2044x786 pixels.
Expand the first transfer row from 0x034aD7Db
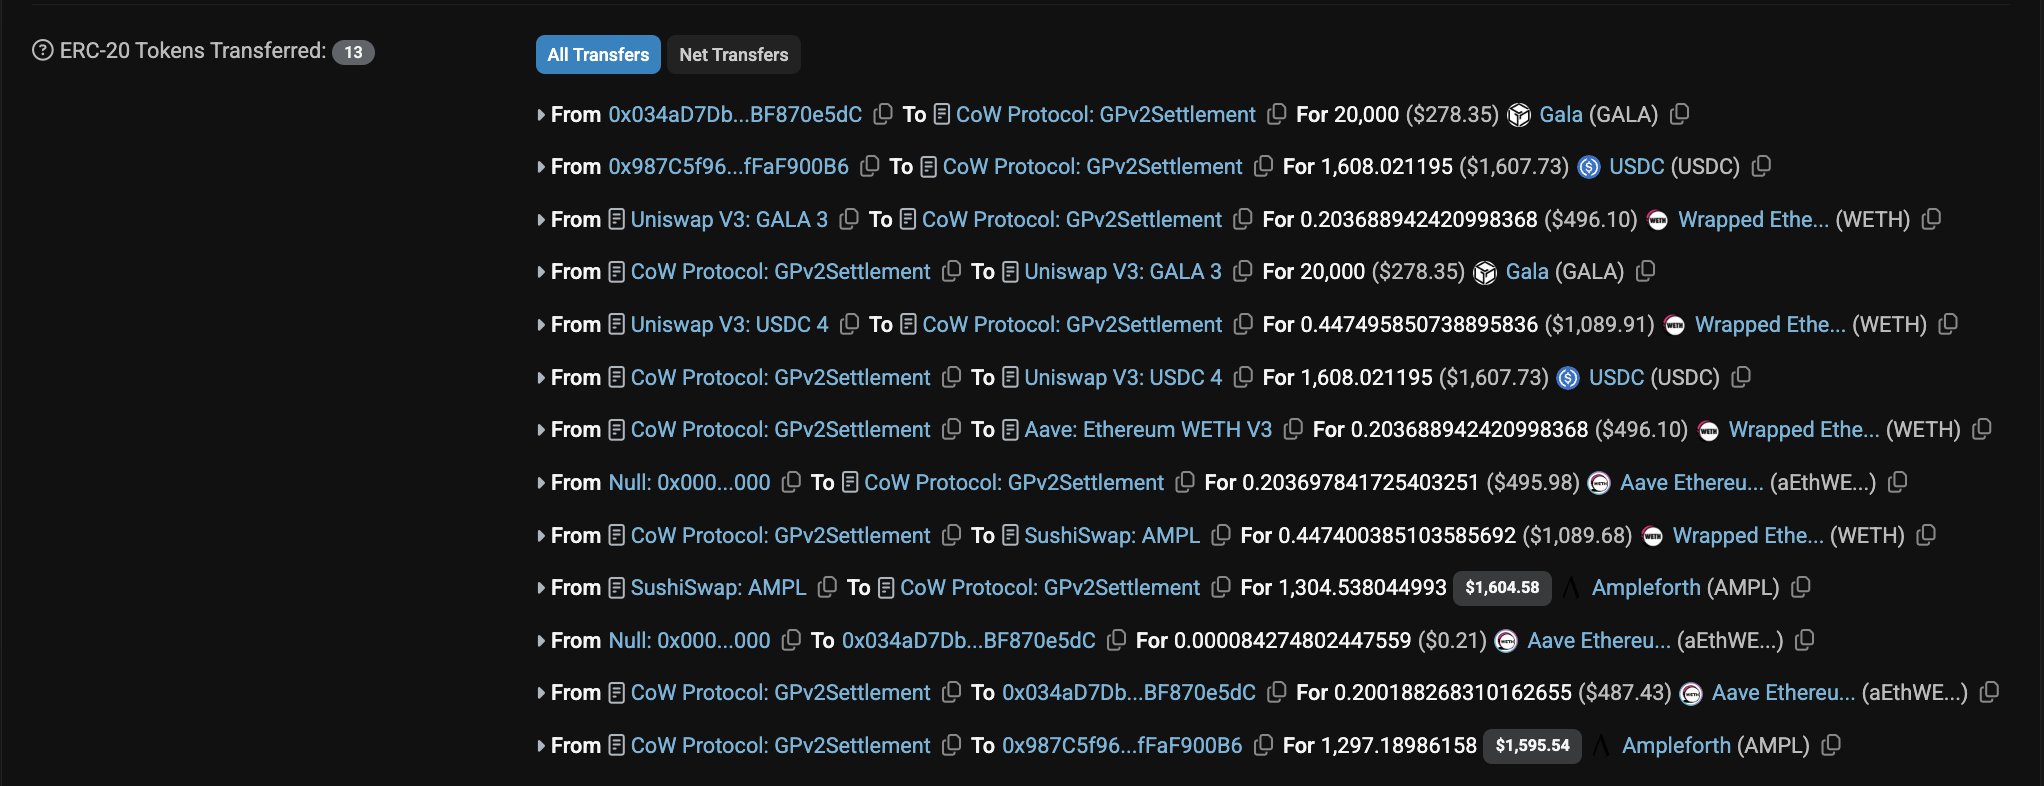pyautogui.click(x=541, y=115)
